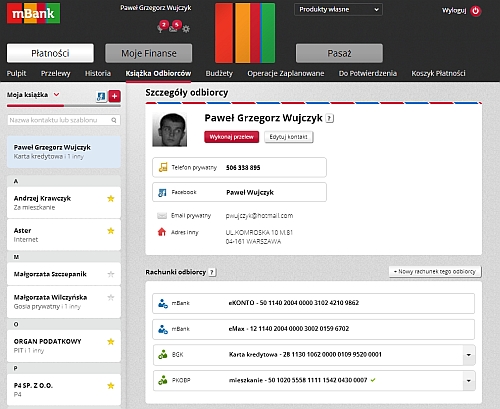Screen dimensions: 500x409
Task: Click the mBank icon in eMax row
Action: click(x=163, y=329)
